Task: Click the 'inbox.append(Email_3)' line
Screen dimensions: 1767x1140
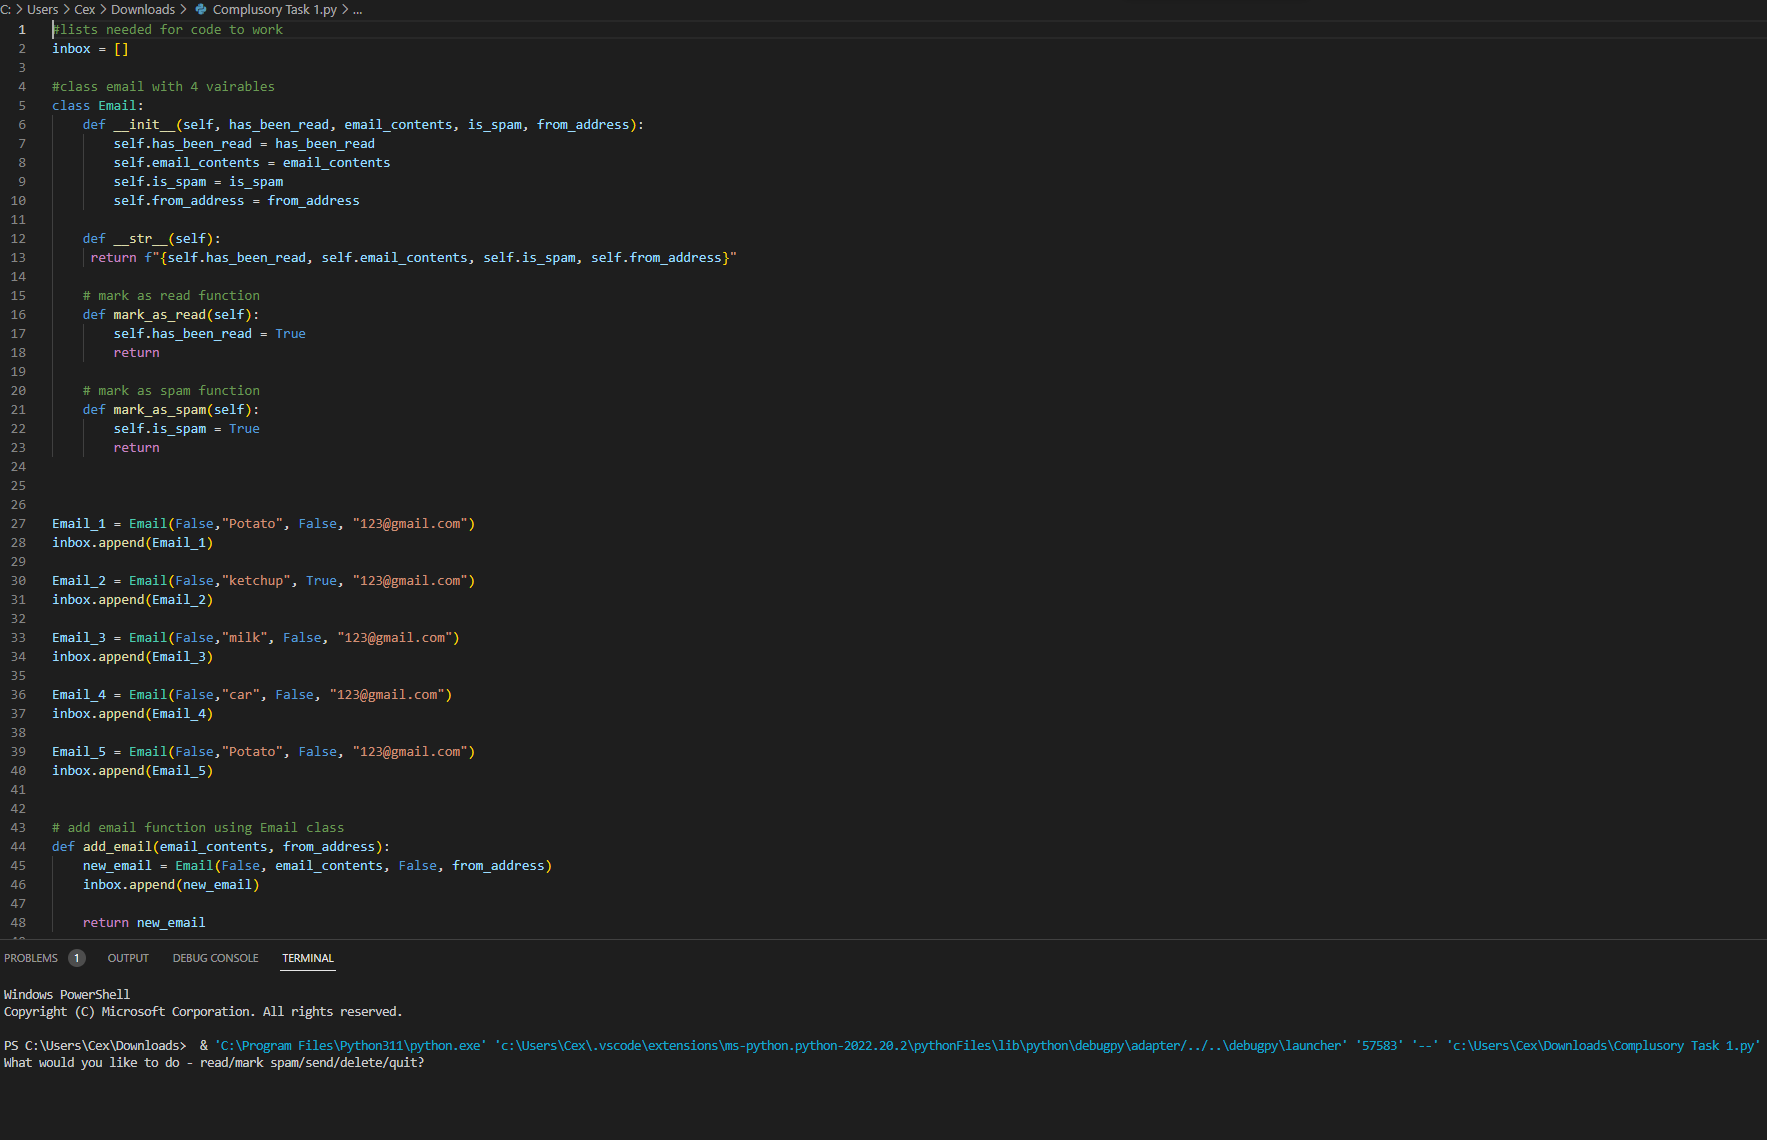Action: (x=132, y=656)
